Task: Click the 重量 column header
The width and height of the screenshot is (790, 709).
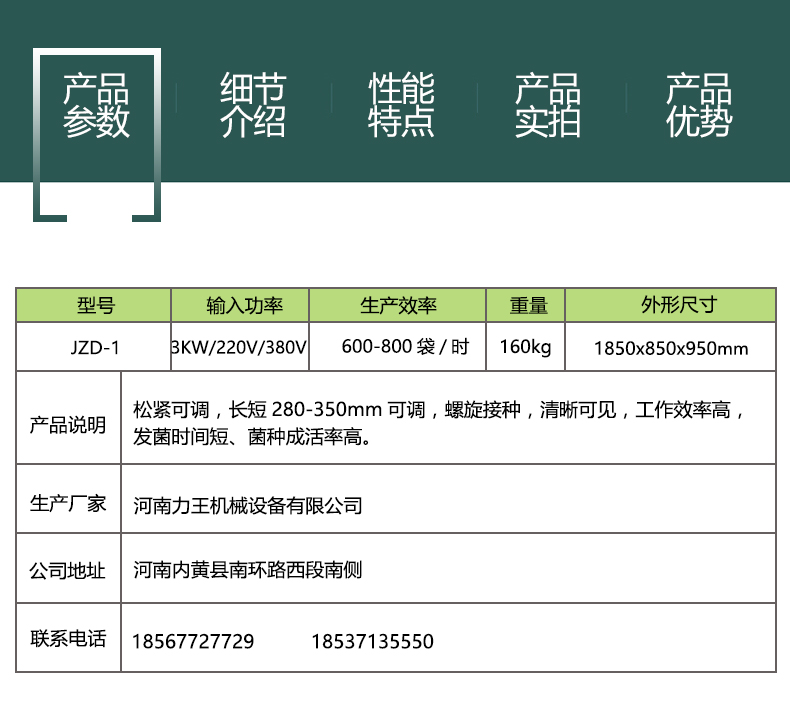Action: pyautogui.click(x=526, y=305)
